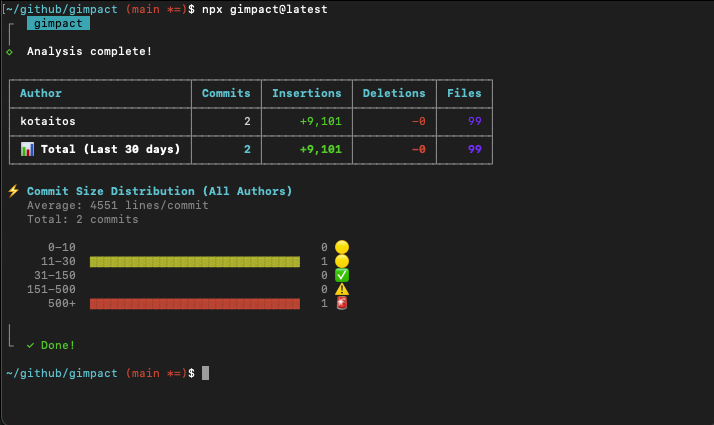Click the bar chart emoji beside Total
The height and width of the screenshot is (425, 714).
tap(27, 149)
